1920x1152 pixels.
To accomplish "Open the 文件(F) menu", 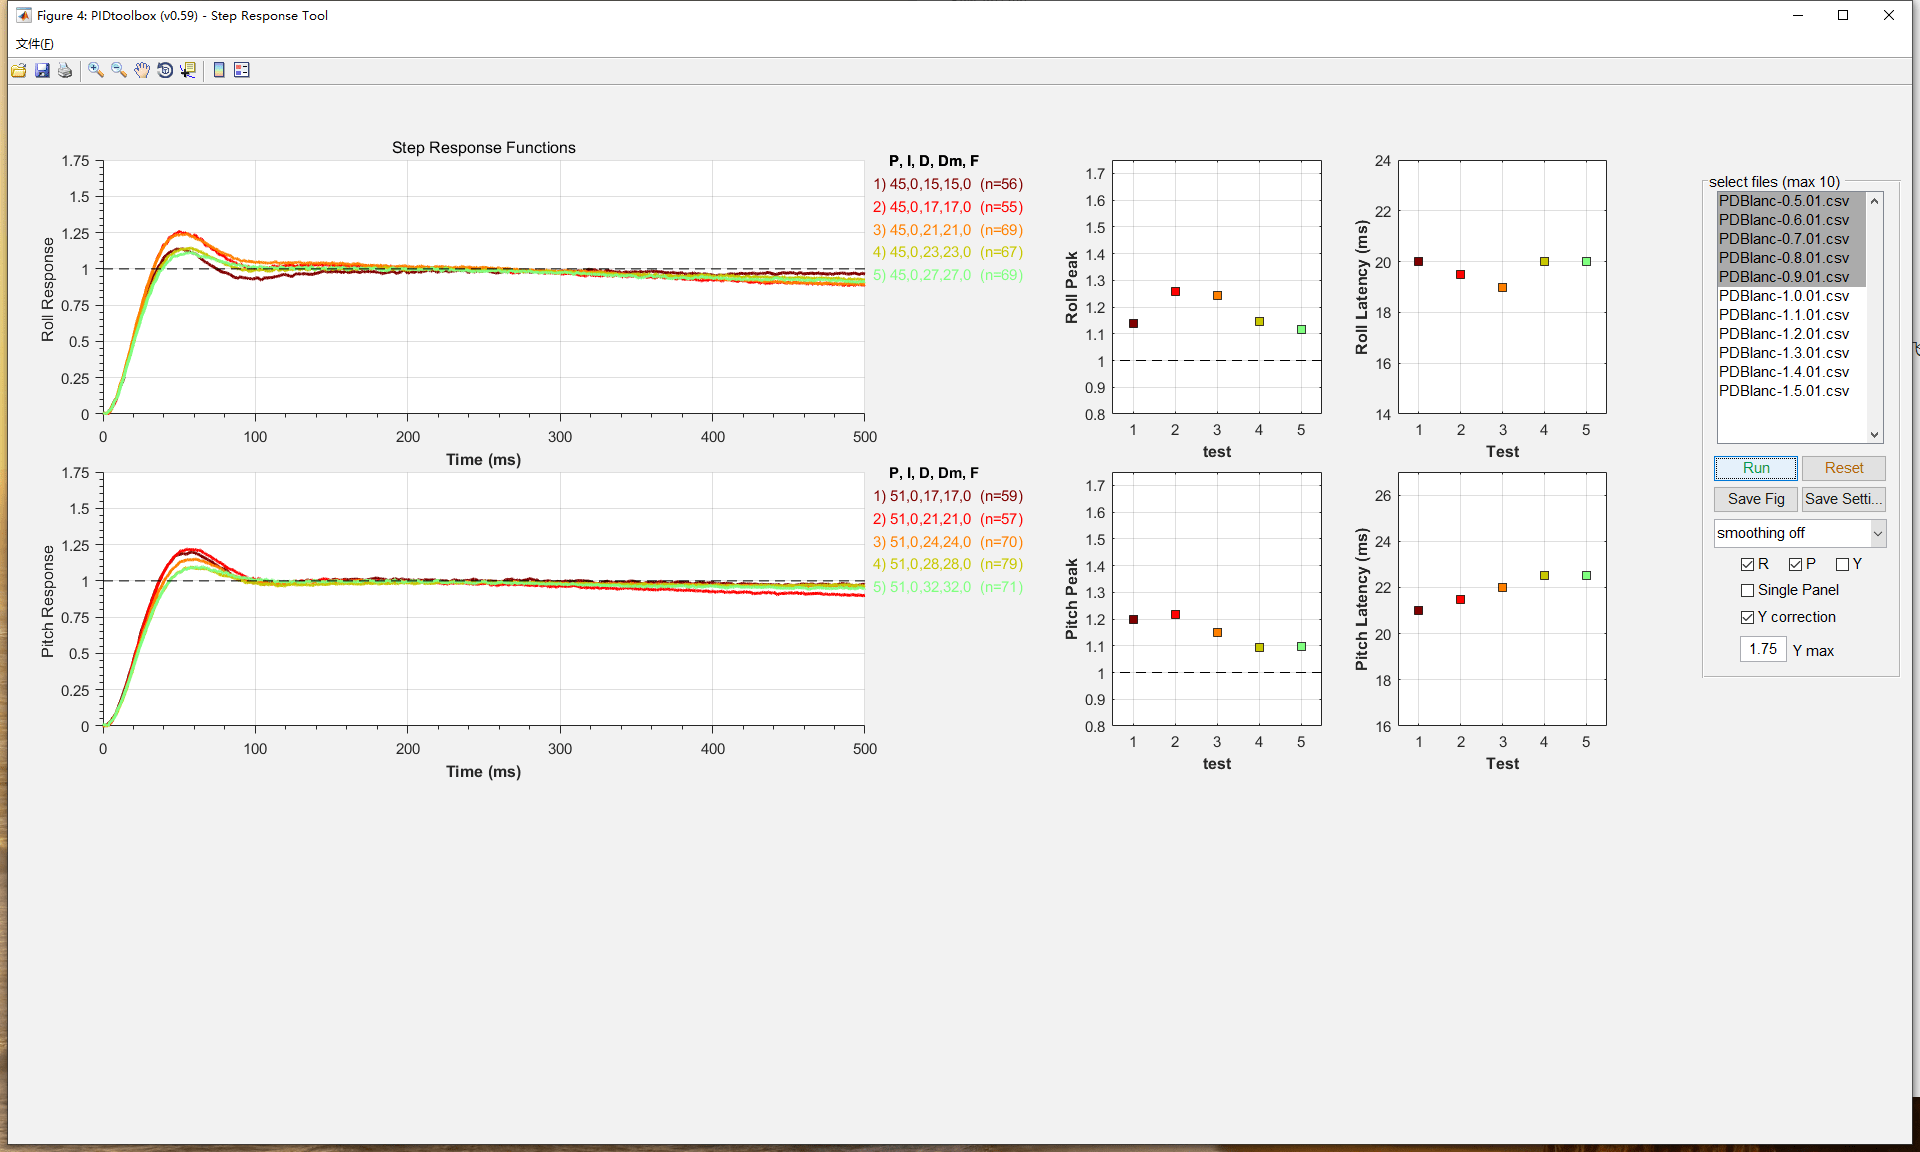I will (x=35, y=43).
